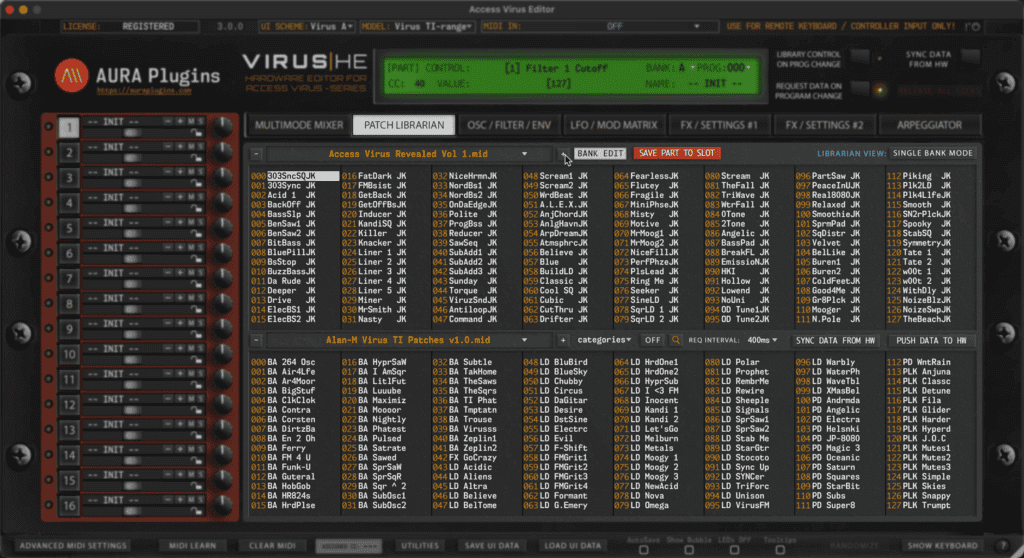Click Bank Edit button
Screen dimensions: 1024x558
coord(600,154)
